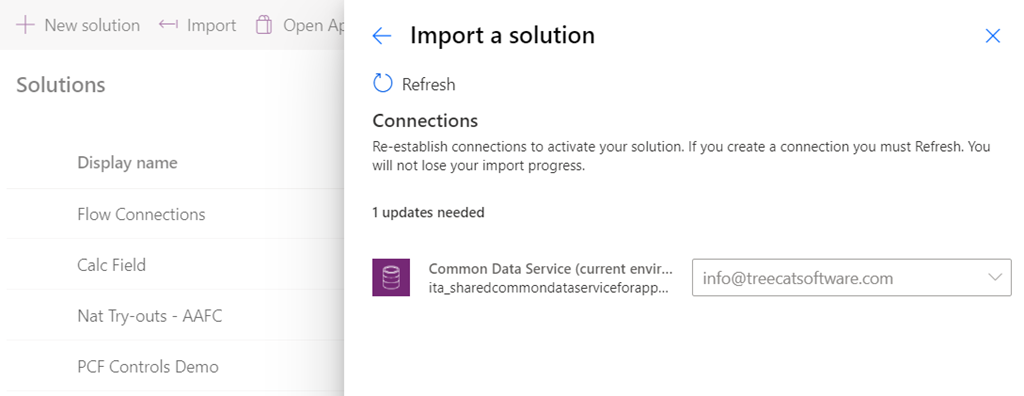Click the Common Data Service (current envir... name
Image resolution: width=1024 pixels, height=396 pixels.
(x=551, y=269)
